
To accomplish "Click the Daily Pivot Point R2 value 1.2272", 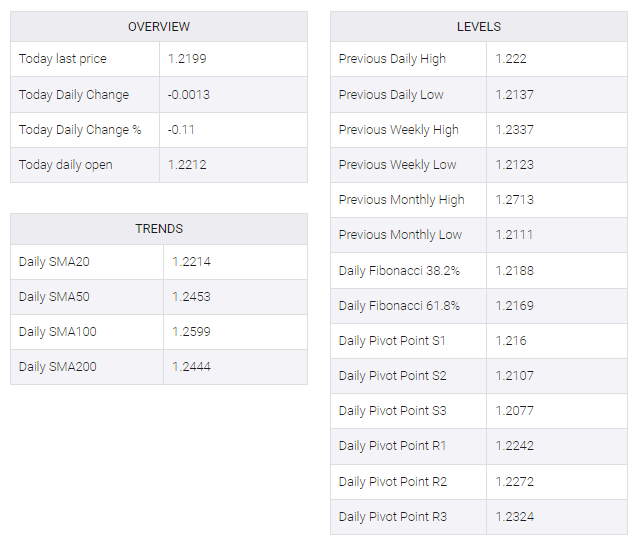I will coord(514,482).
